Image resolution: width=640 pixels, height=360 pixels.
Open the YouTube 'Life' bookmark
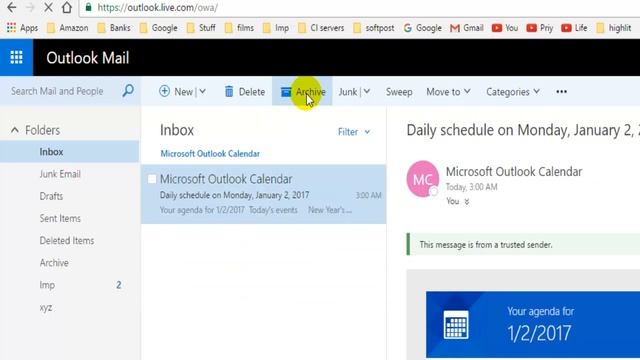click(574, 28)
